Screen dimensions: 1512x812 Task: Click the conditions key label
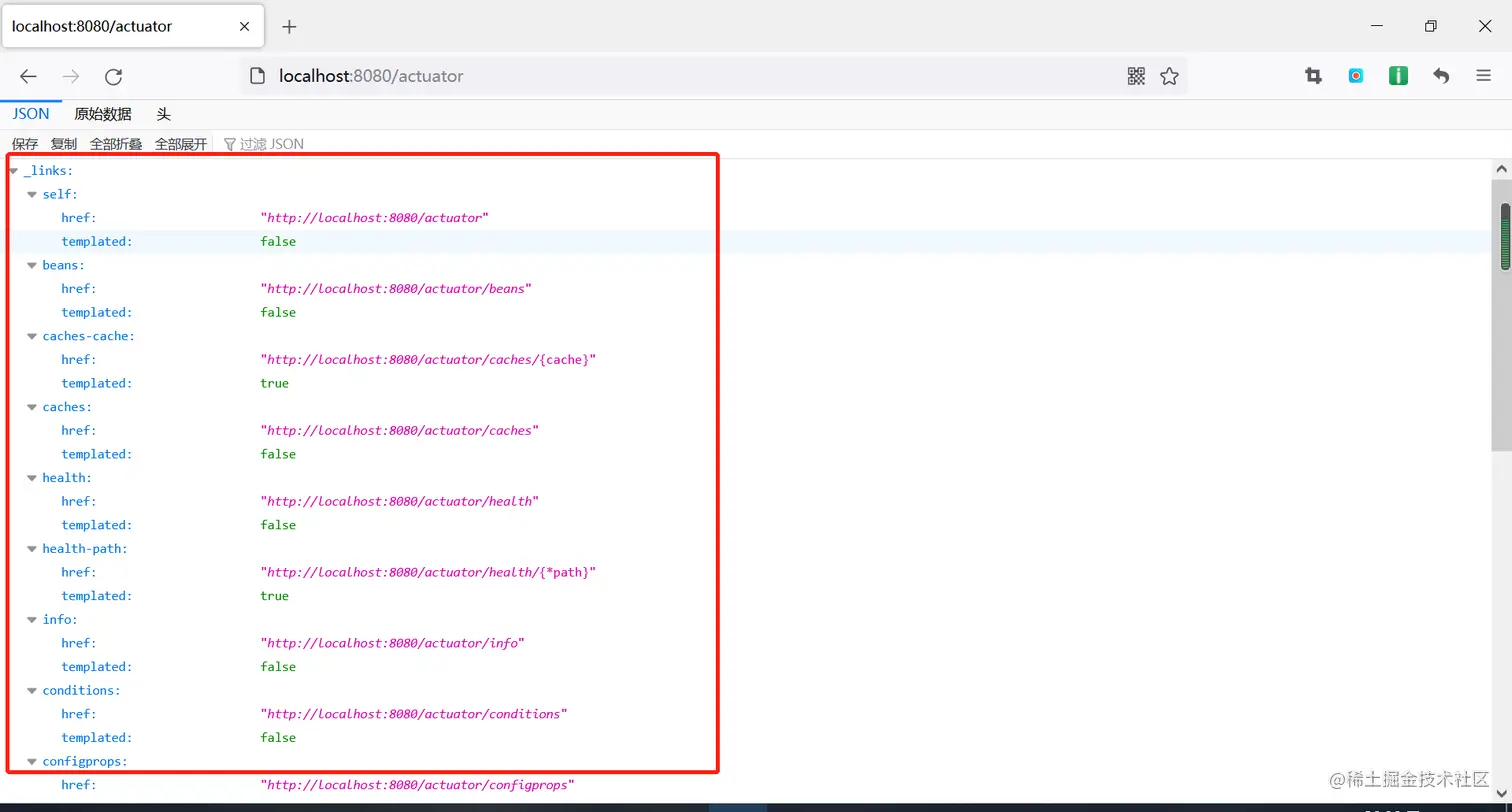[x=81, y=692]
